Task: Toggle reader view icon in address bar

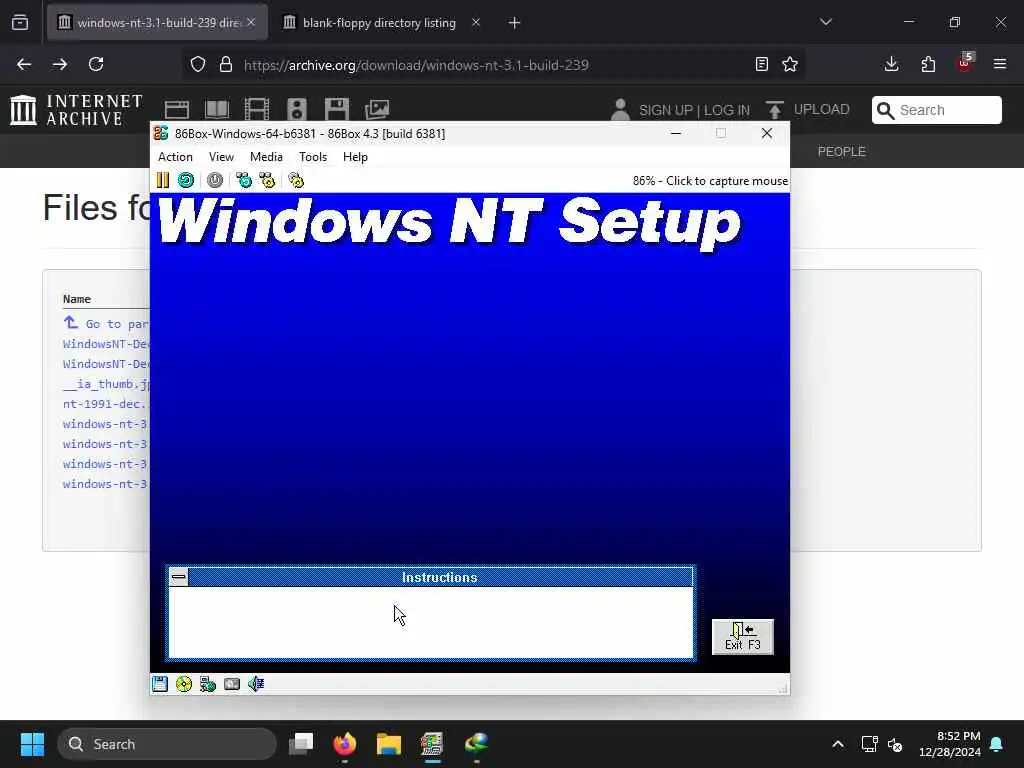Action: point(761,64)
